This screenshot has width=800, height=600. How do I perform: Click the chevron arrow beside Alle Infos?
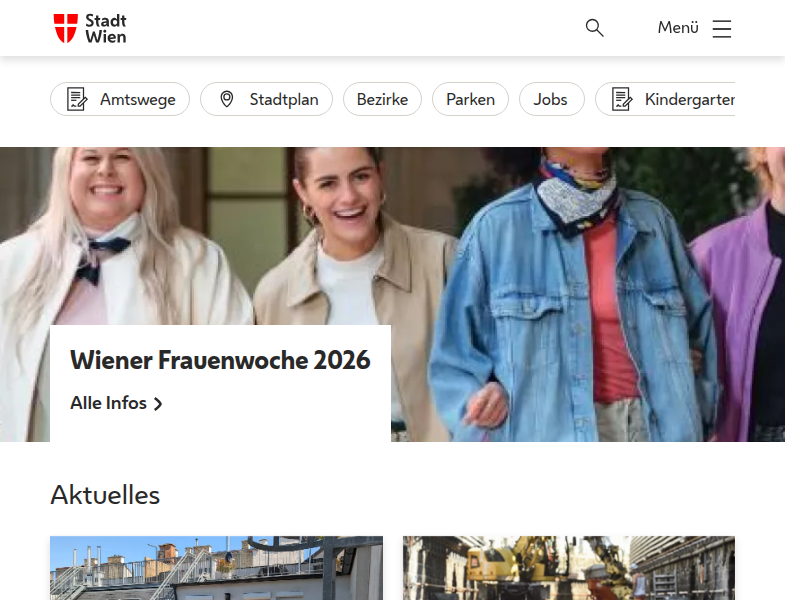[158, 404]
